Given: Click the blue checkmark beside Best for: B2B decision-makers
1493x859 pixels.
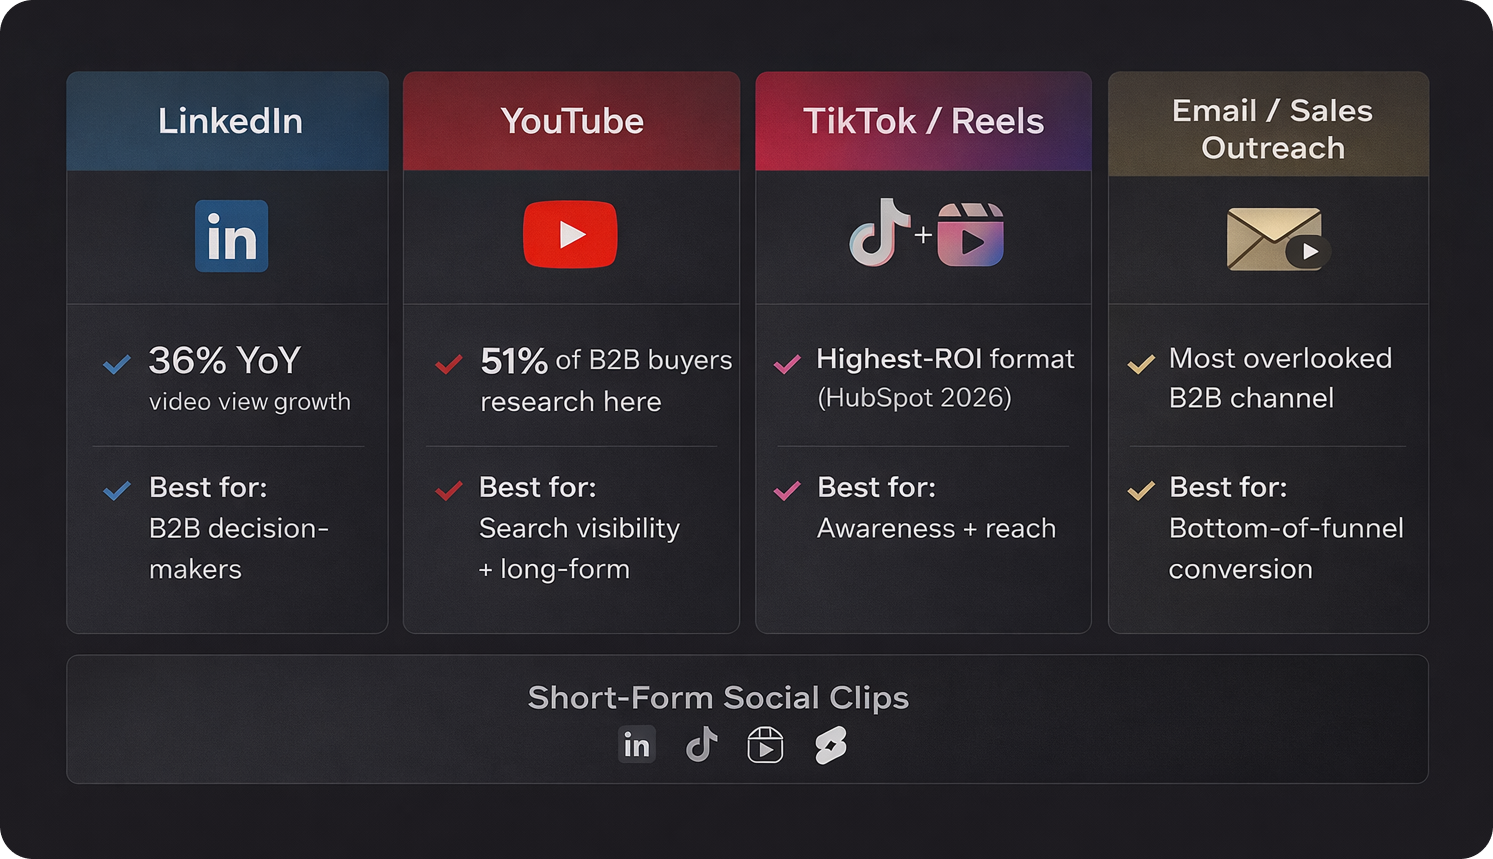Looking at the screenshot, I should 117,491.
